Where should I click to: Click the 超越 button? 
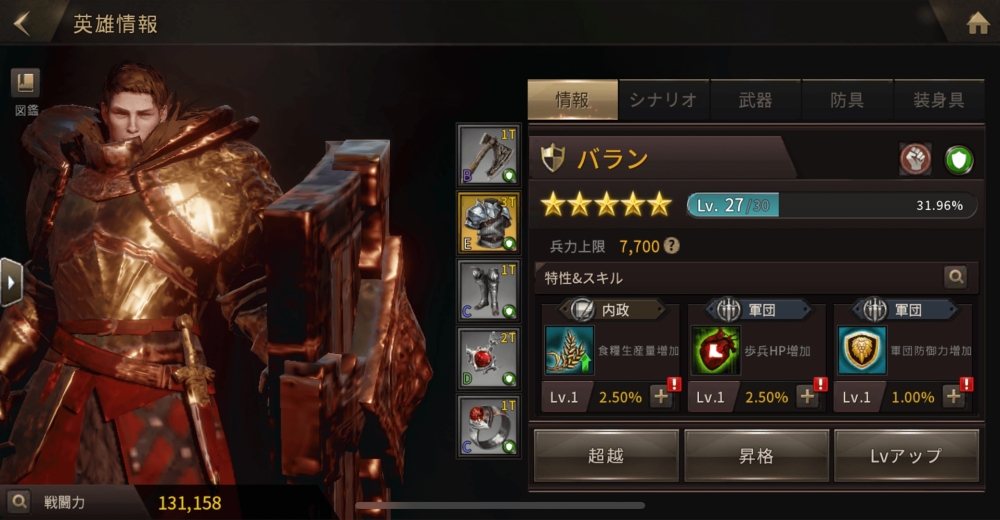point(606,456)
